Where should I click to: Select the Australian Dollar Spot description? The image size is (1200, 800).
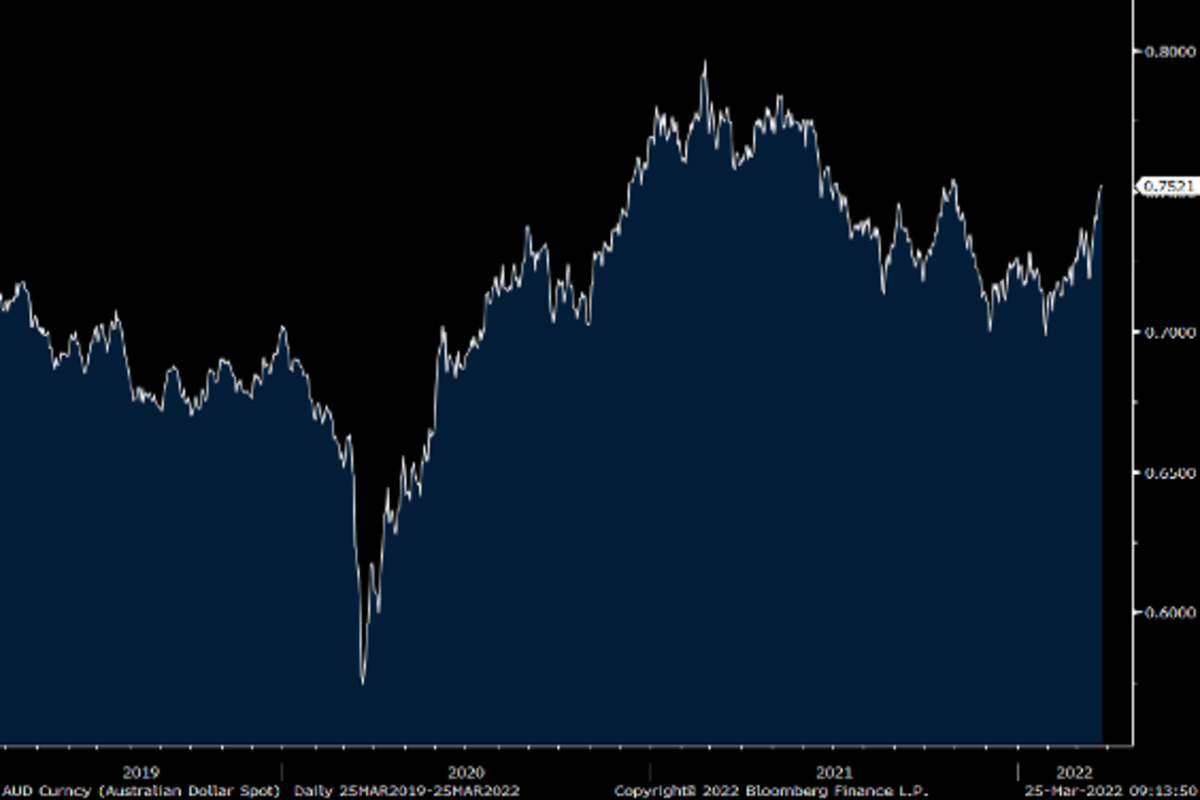coord(186,790)
